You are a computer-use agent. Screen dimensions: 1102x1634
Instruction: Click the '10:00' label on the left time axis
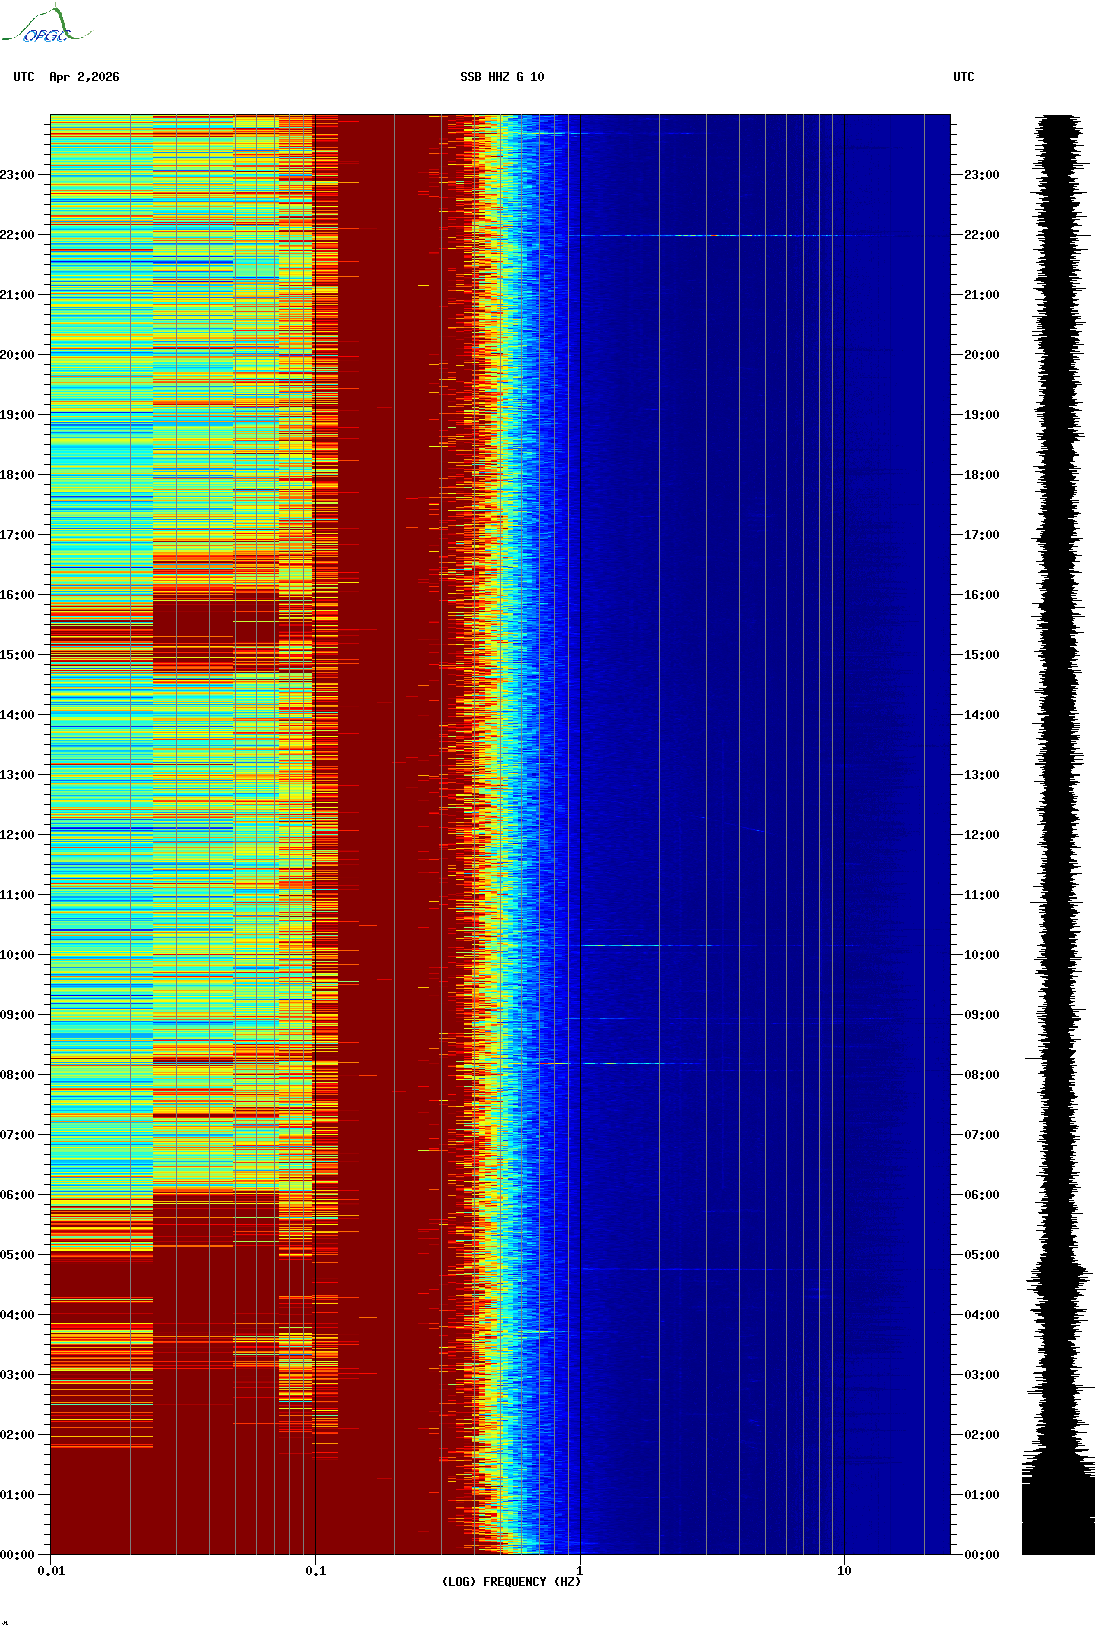point(18,955)
